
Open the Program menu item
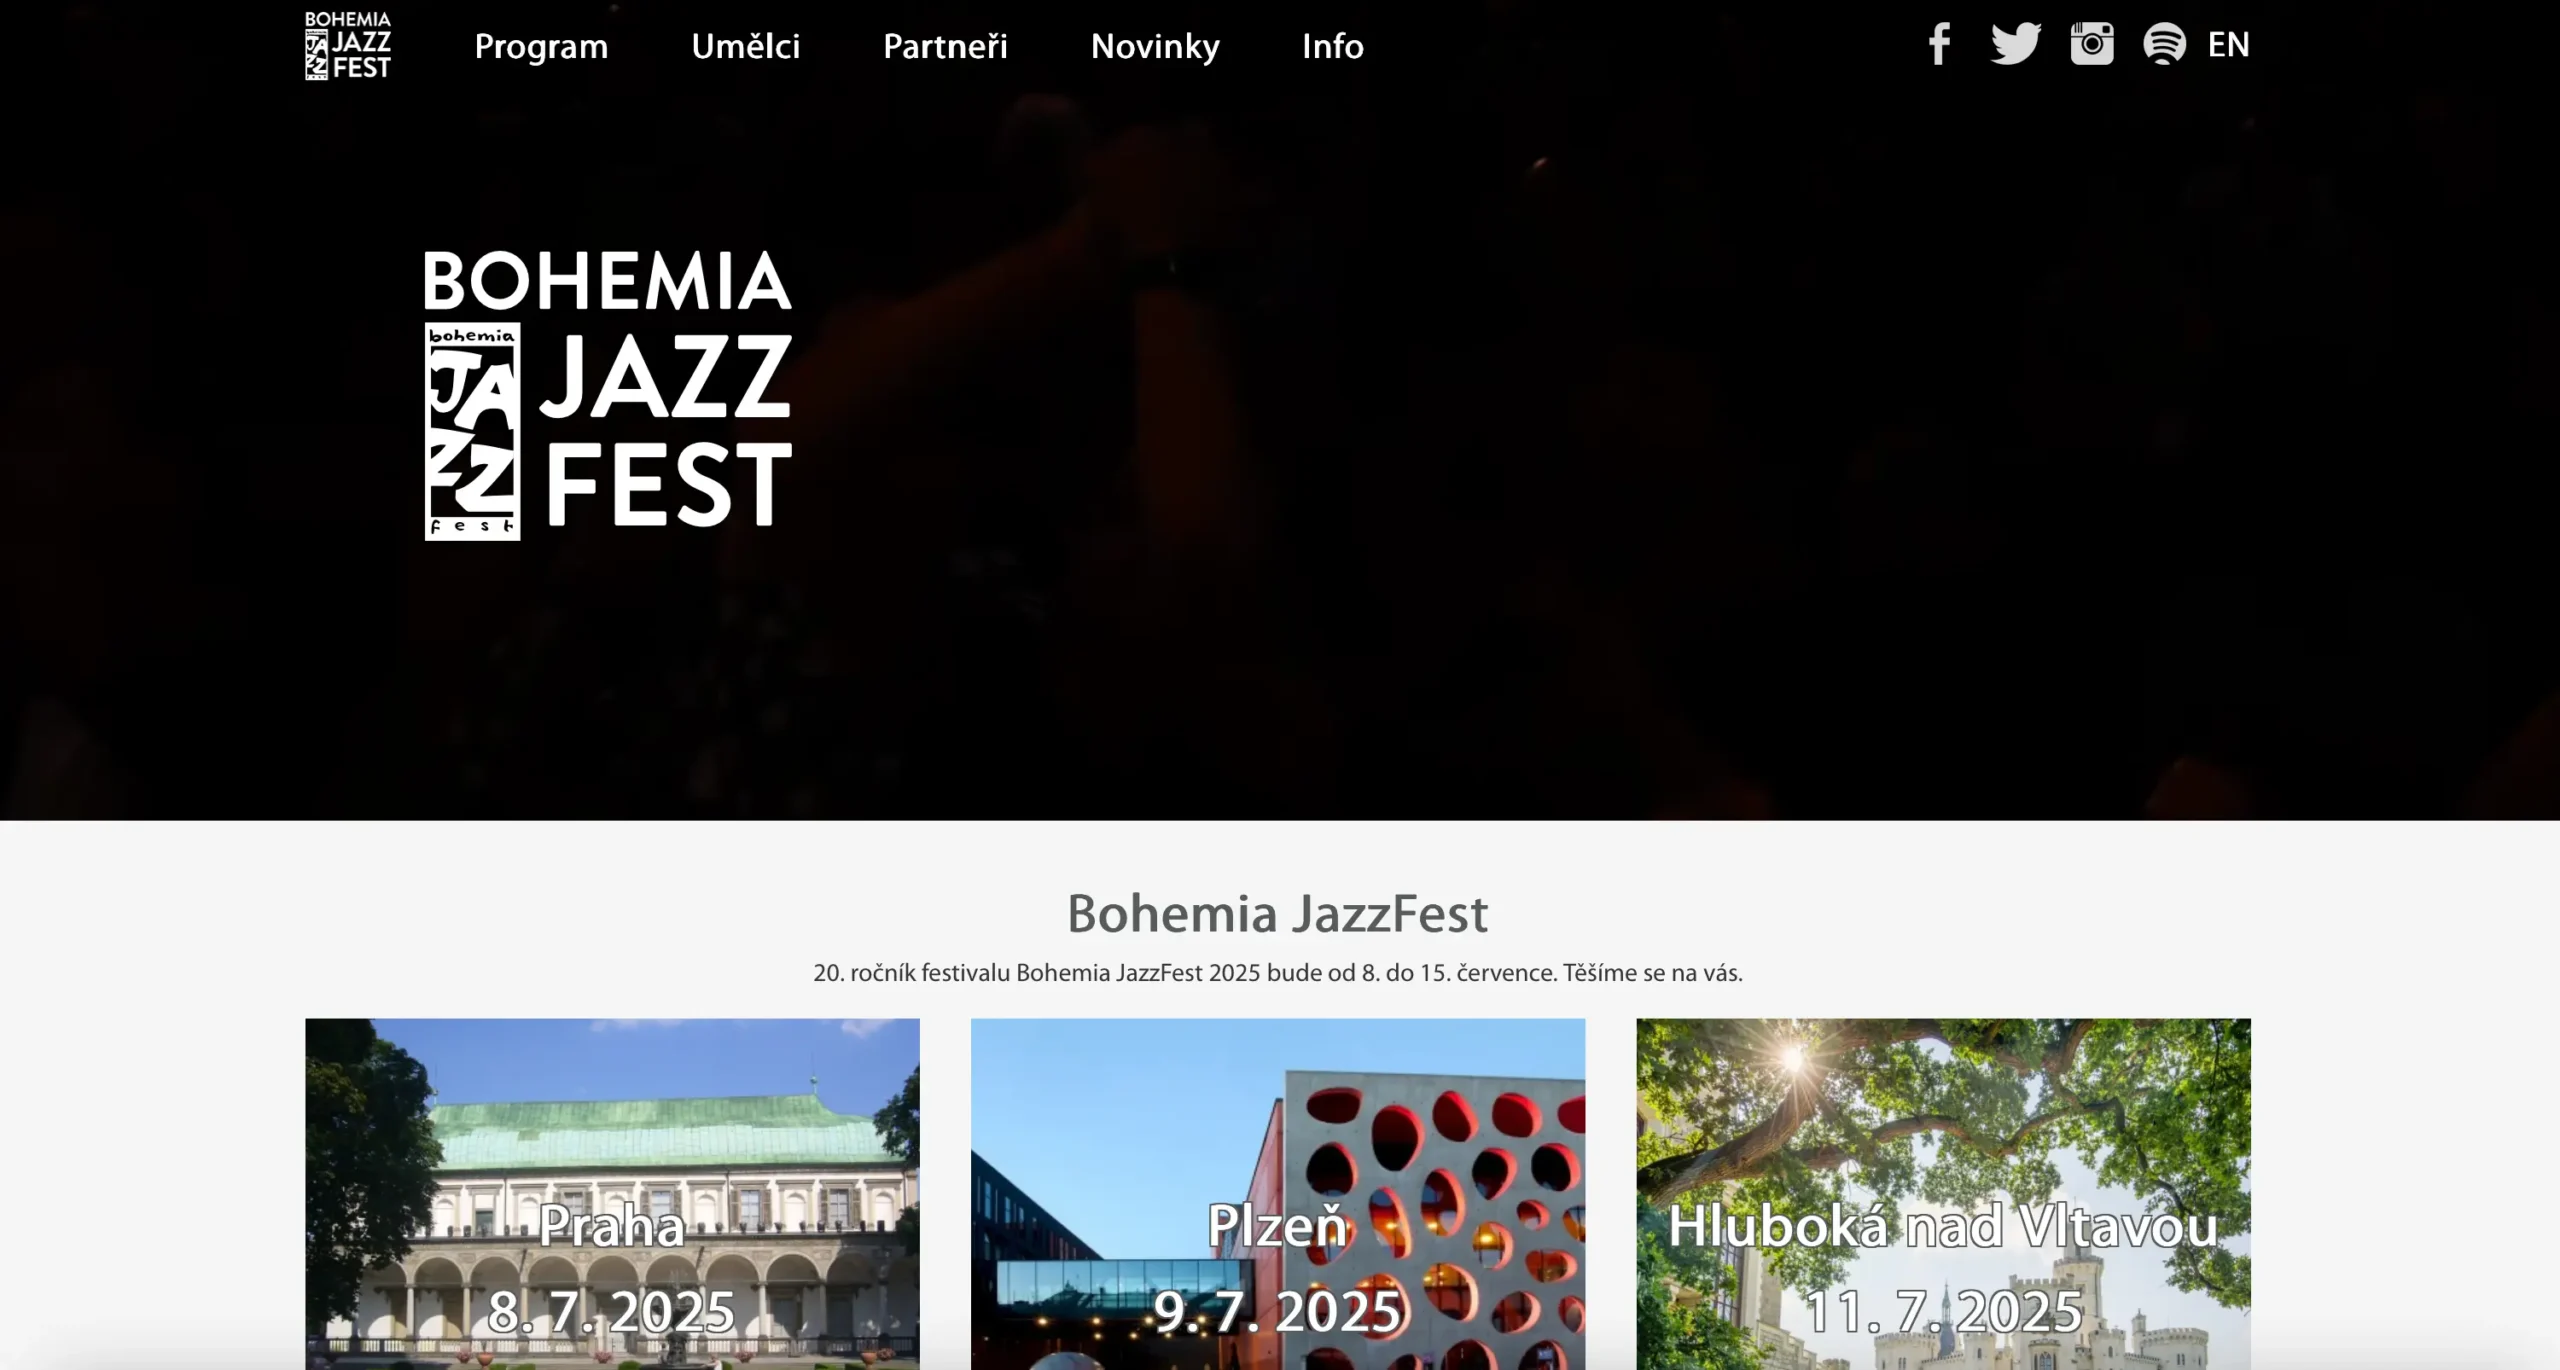[x=541, y=46]
